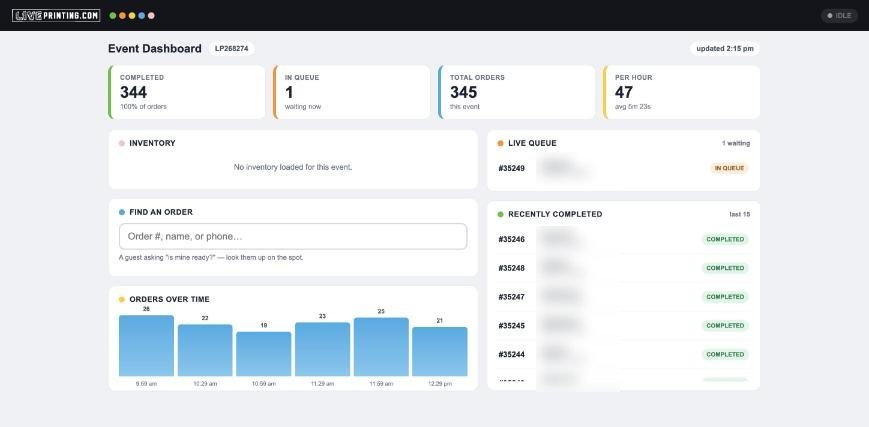This screenshot has width=869, height=427.
Task: Click the LP268274 event code badge
Action: coord(232,48)
